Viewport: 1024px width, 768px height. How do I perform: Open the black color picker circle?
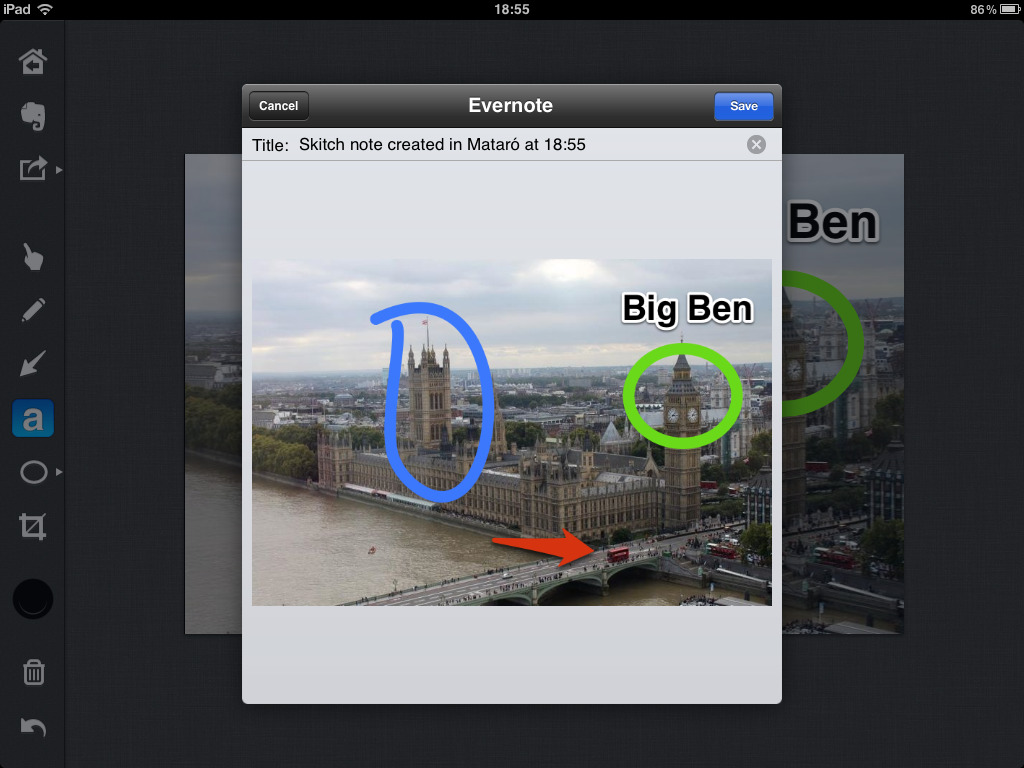33,599
